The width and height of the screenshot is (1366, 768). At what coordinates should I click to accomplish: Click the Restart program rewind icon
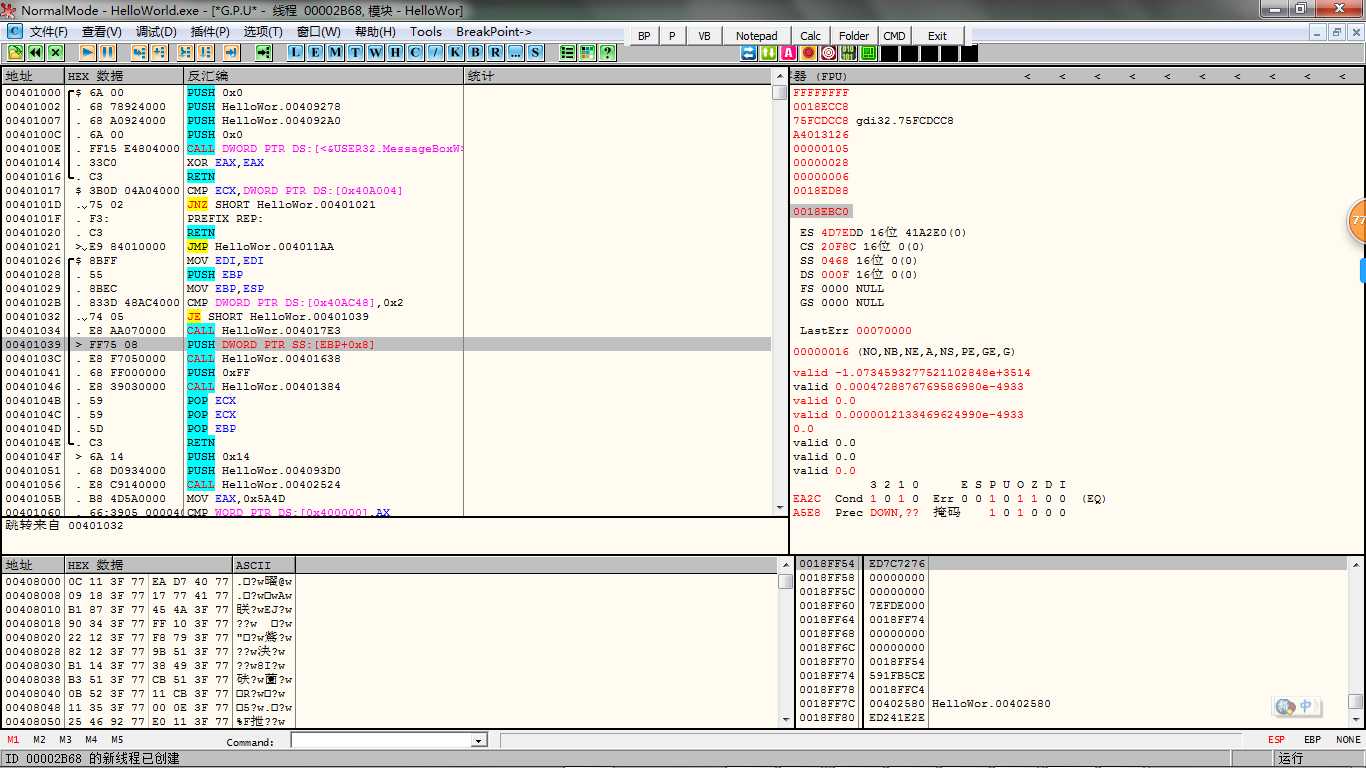point(36,52)
